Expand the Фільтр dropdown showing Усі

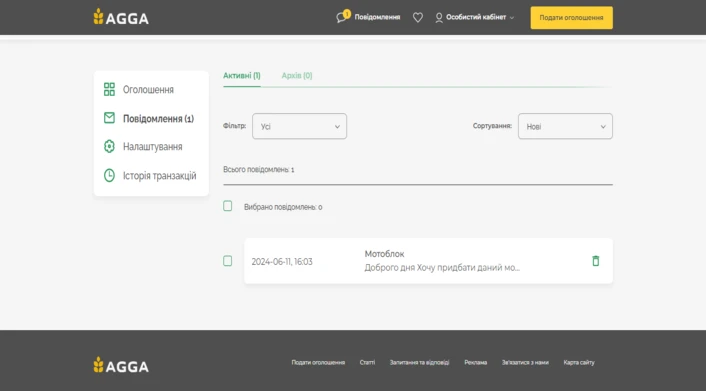pos(299,126)
